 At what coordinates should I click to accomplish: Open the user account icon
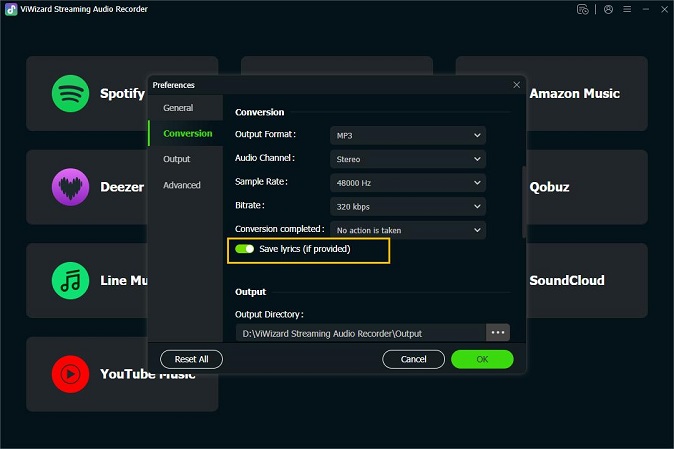pyautogui.click(x=608, y=9)
